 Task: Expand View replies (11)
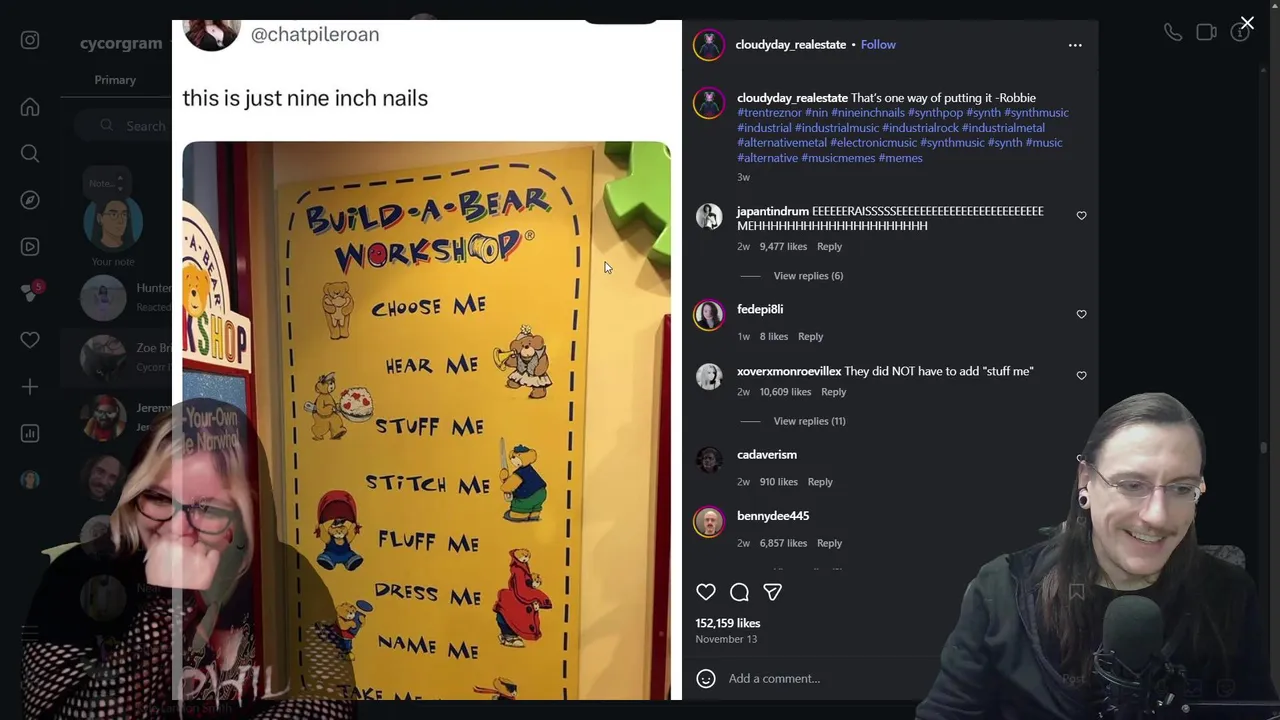tap(809, 421)
